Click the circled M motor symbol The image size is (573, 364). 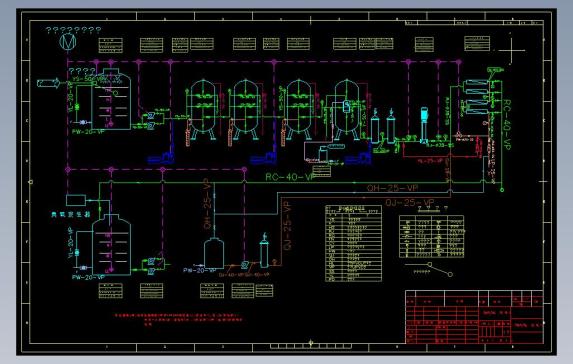68,41
